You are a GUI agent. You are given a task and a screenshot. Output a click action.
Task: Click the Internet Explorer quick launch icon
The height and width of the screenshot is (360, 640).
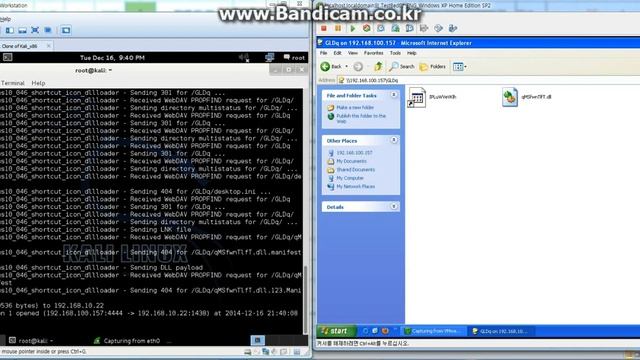point(366,331)
